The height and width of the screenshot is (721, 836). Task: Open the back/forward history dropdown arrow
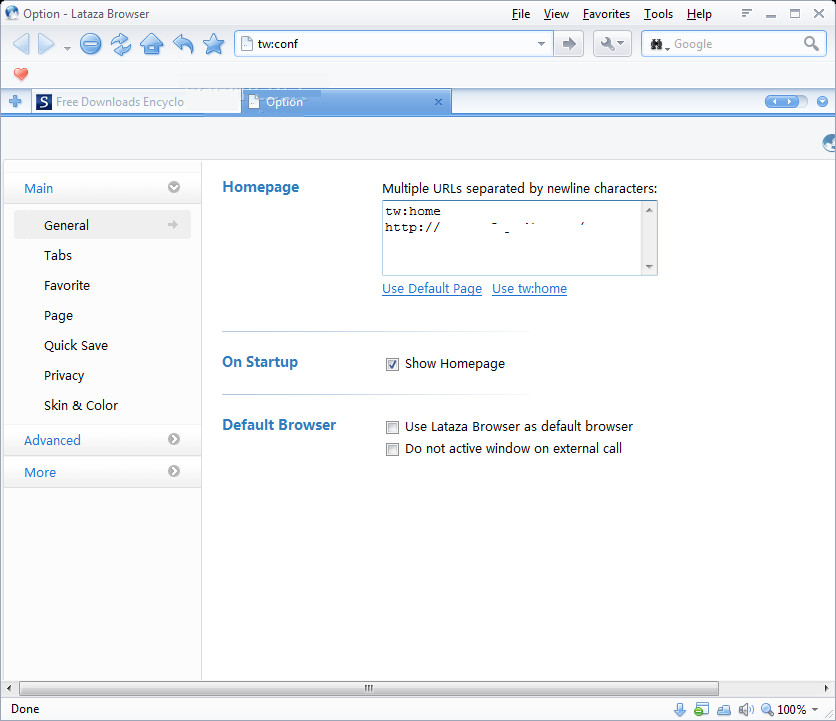click(67, 48)
